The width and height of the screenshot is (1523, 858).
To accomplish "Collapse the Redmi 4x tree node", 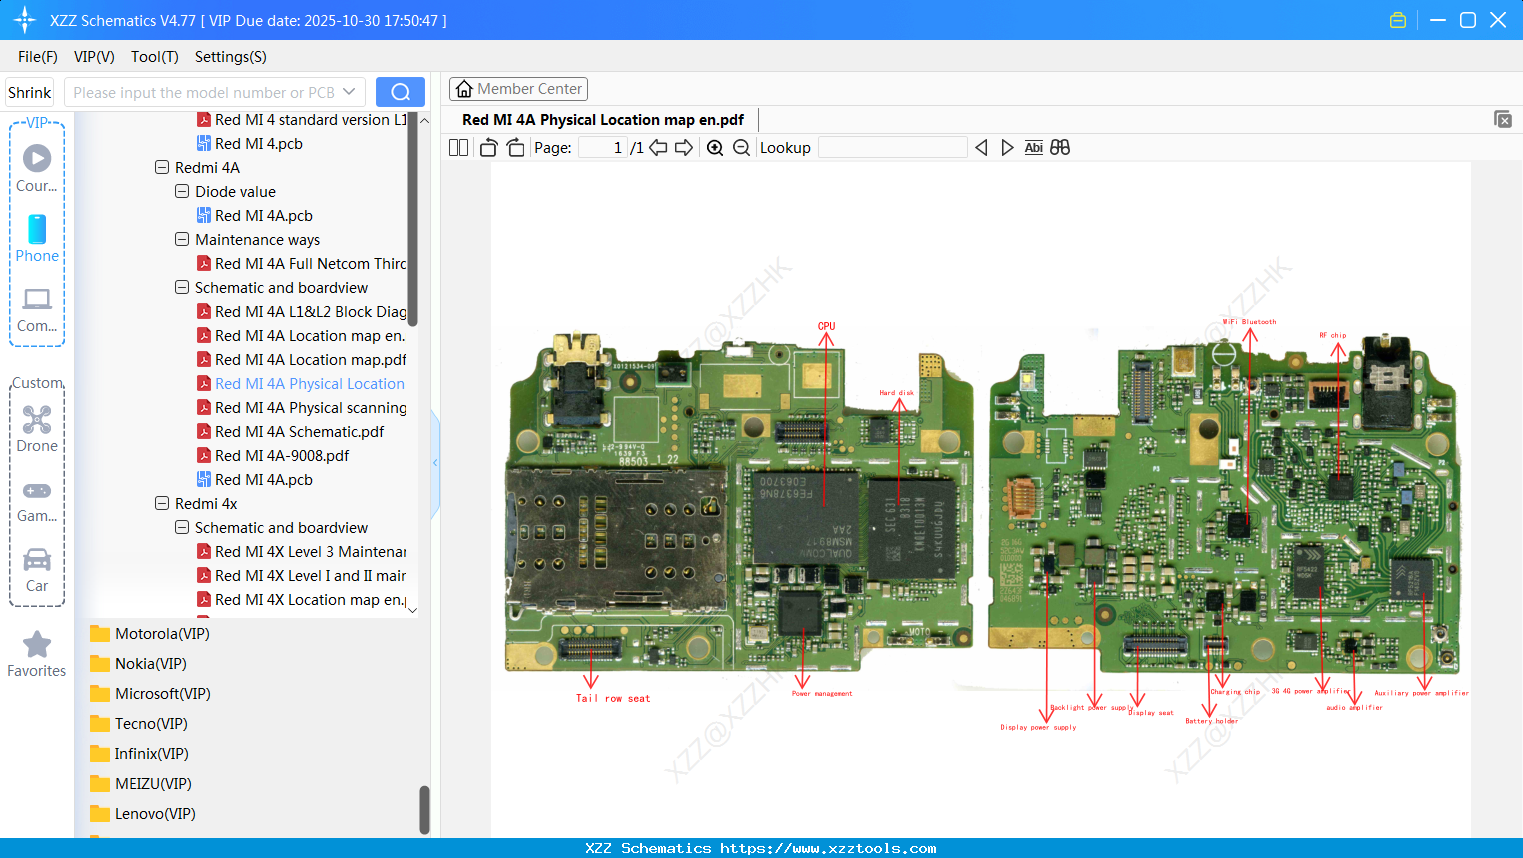I will coord(162,504).
